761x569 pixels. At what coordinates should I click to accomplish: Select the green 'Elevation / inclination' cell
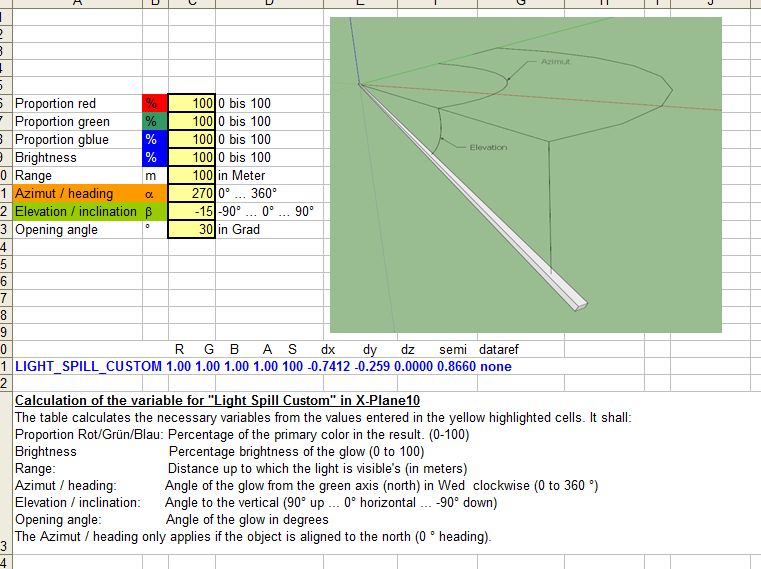[x=77, y=211]
